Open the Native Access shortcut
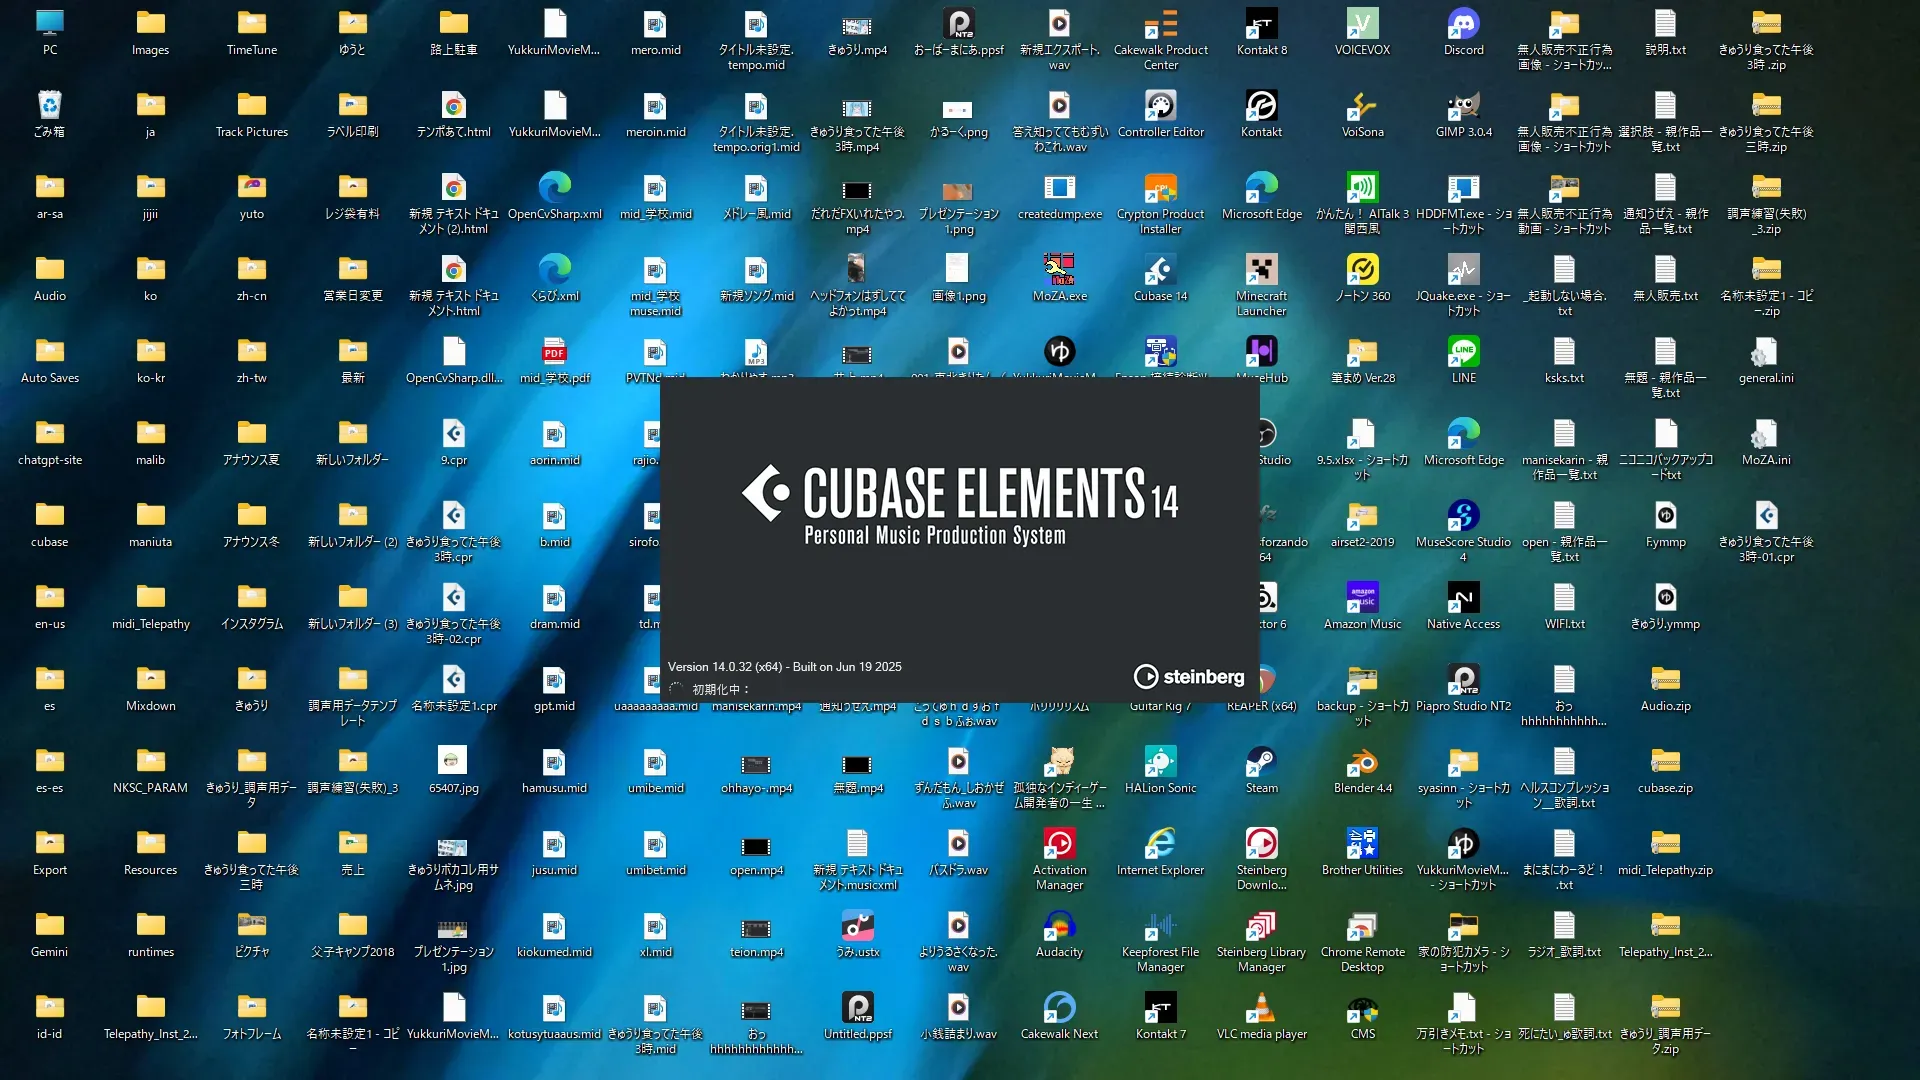The image size is (1920, 1080). click(x=1463, y=599)
